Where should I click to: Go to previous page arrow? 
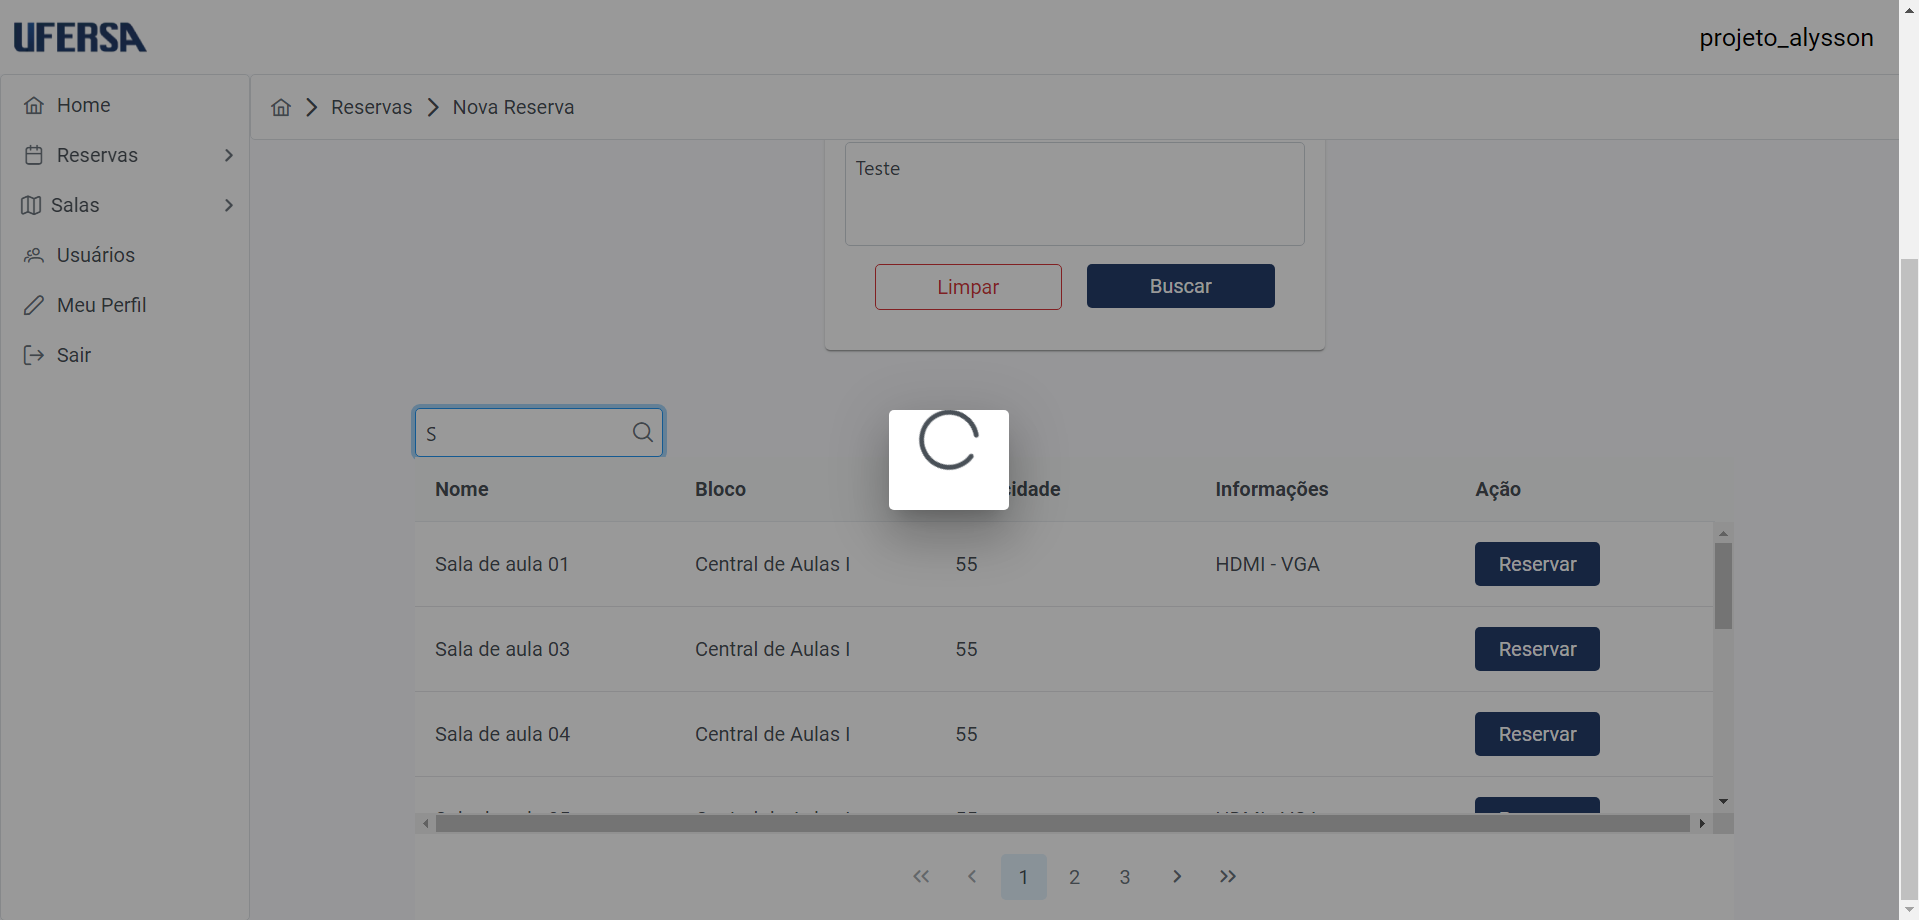pos(972,876)
